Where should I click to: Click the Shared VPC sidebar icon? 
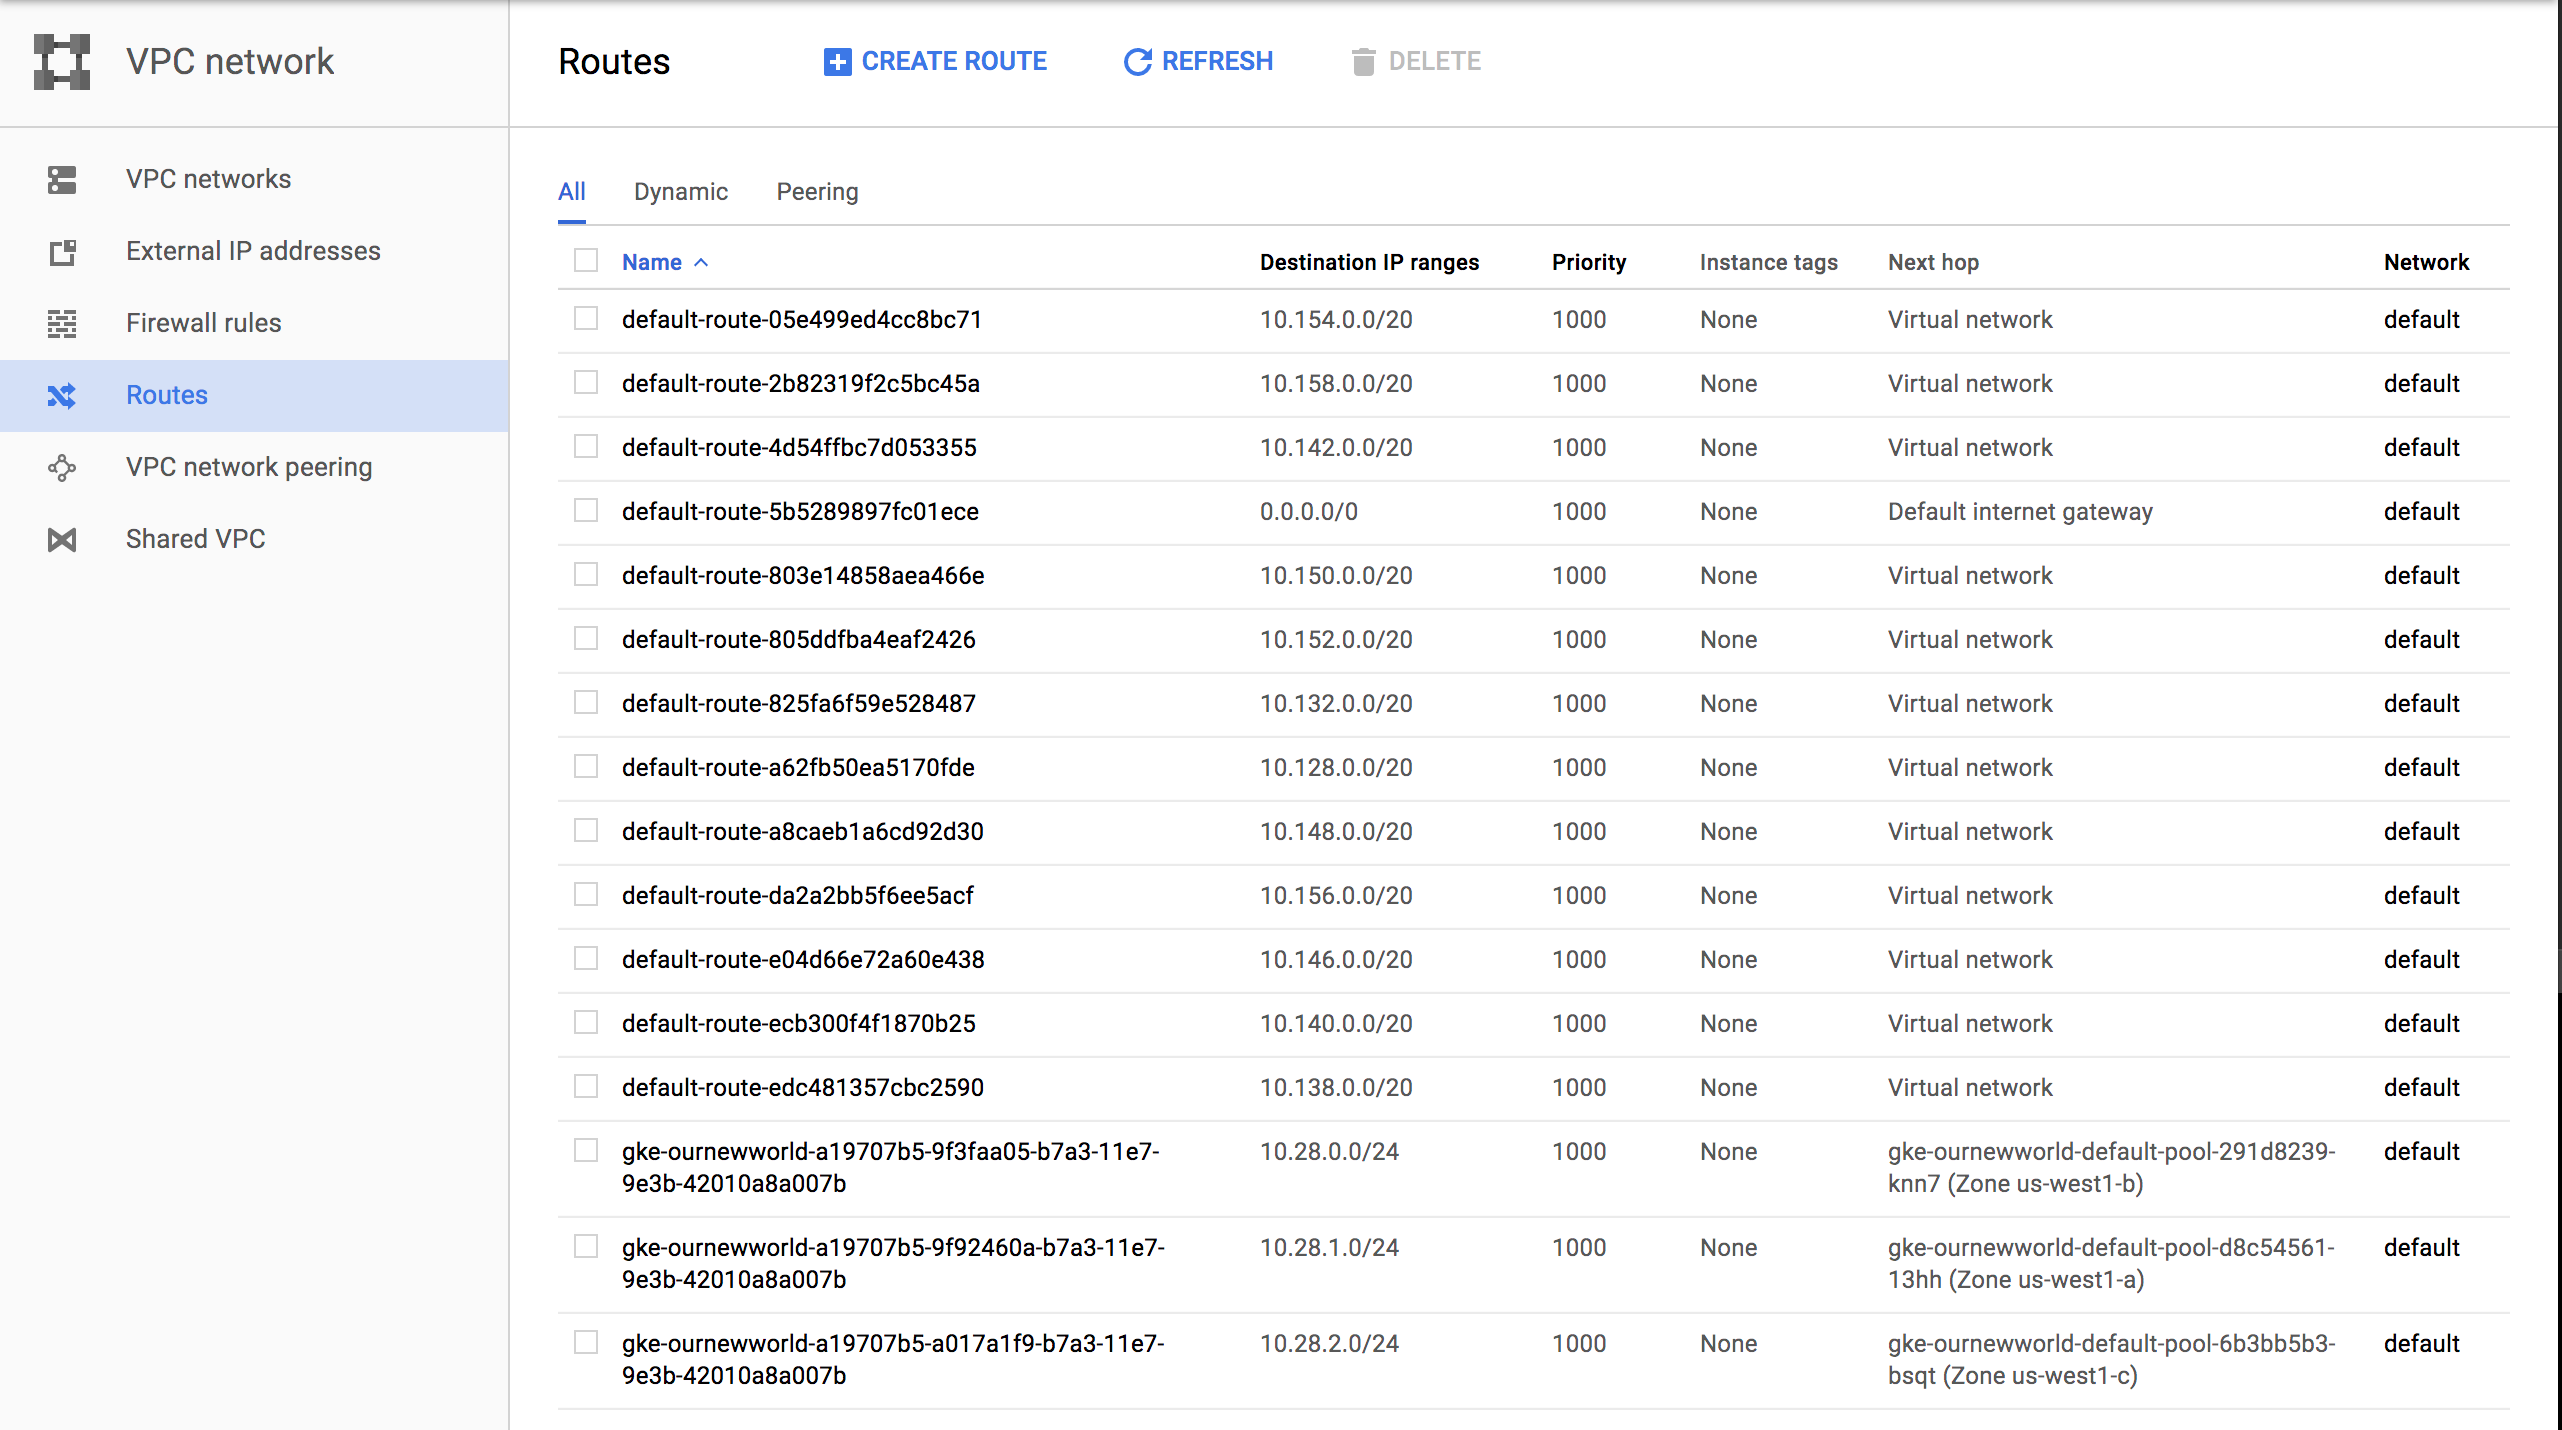pyautogui.click(x=62, y=540)
